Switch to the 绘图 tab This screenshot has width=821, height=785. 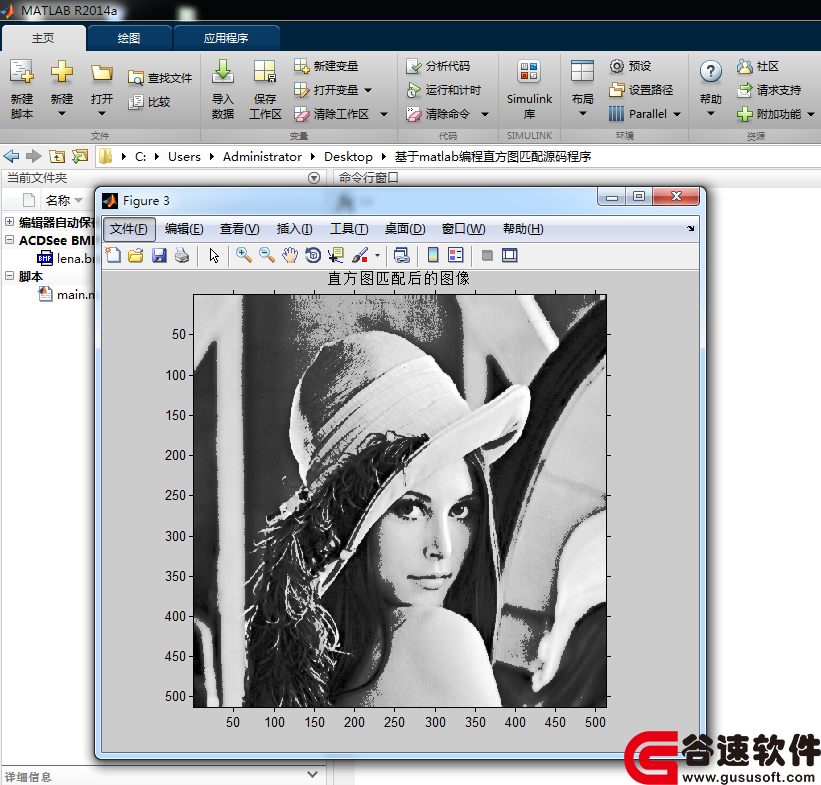pyautogui.click(x=129, y=38)
